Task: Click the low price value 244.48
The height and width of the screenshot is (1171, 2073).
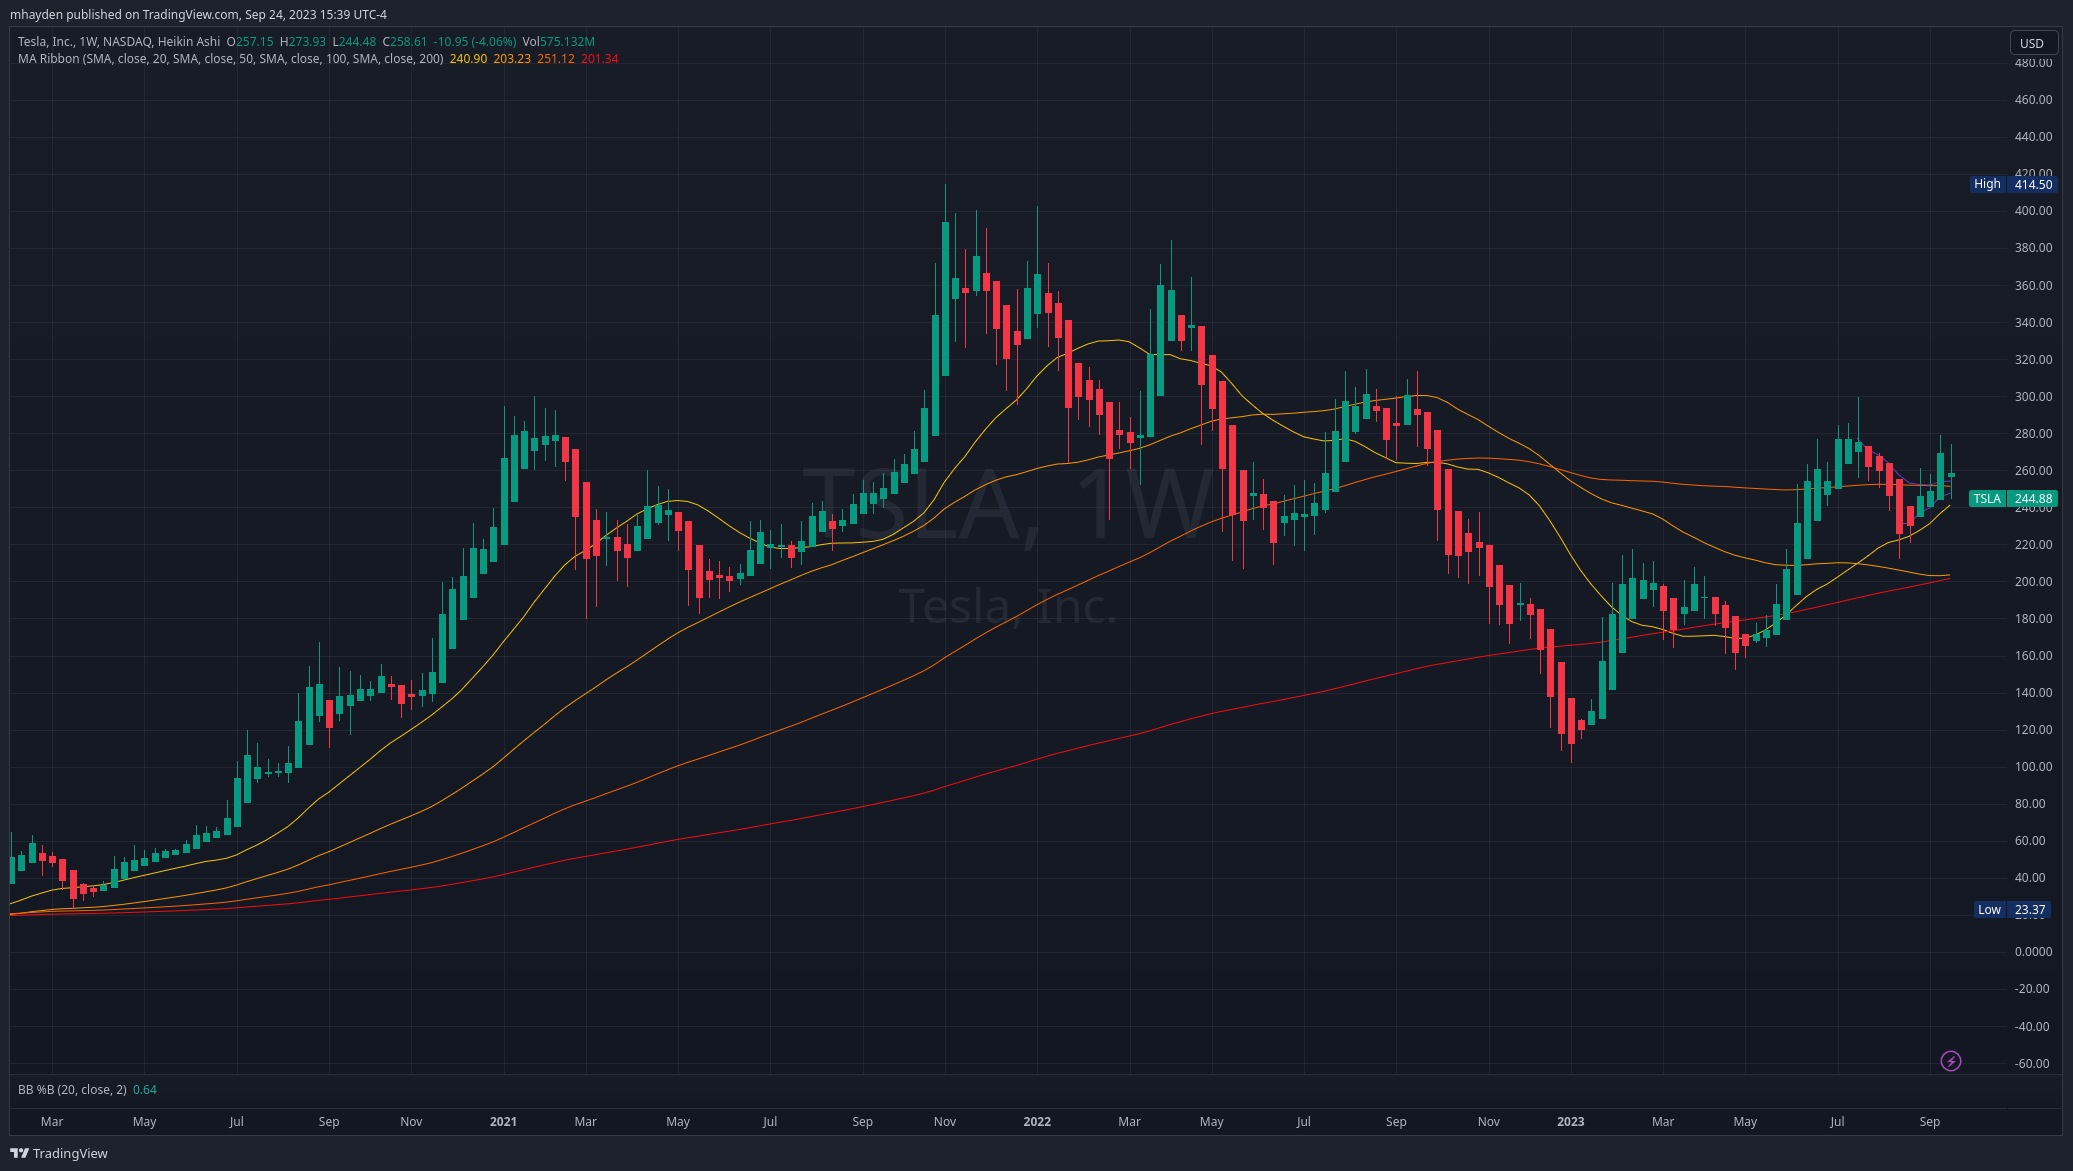Action: pos(358,42)
